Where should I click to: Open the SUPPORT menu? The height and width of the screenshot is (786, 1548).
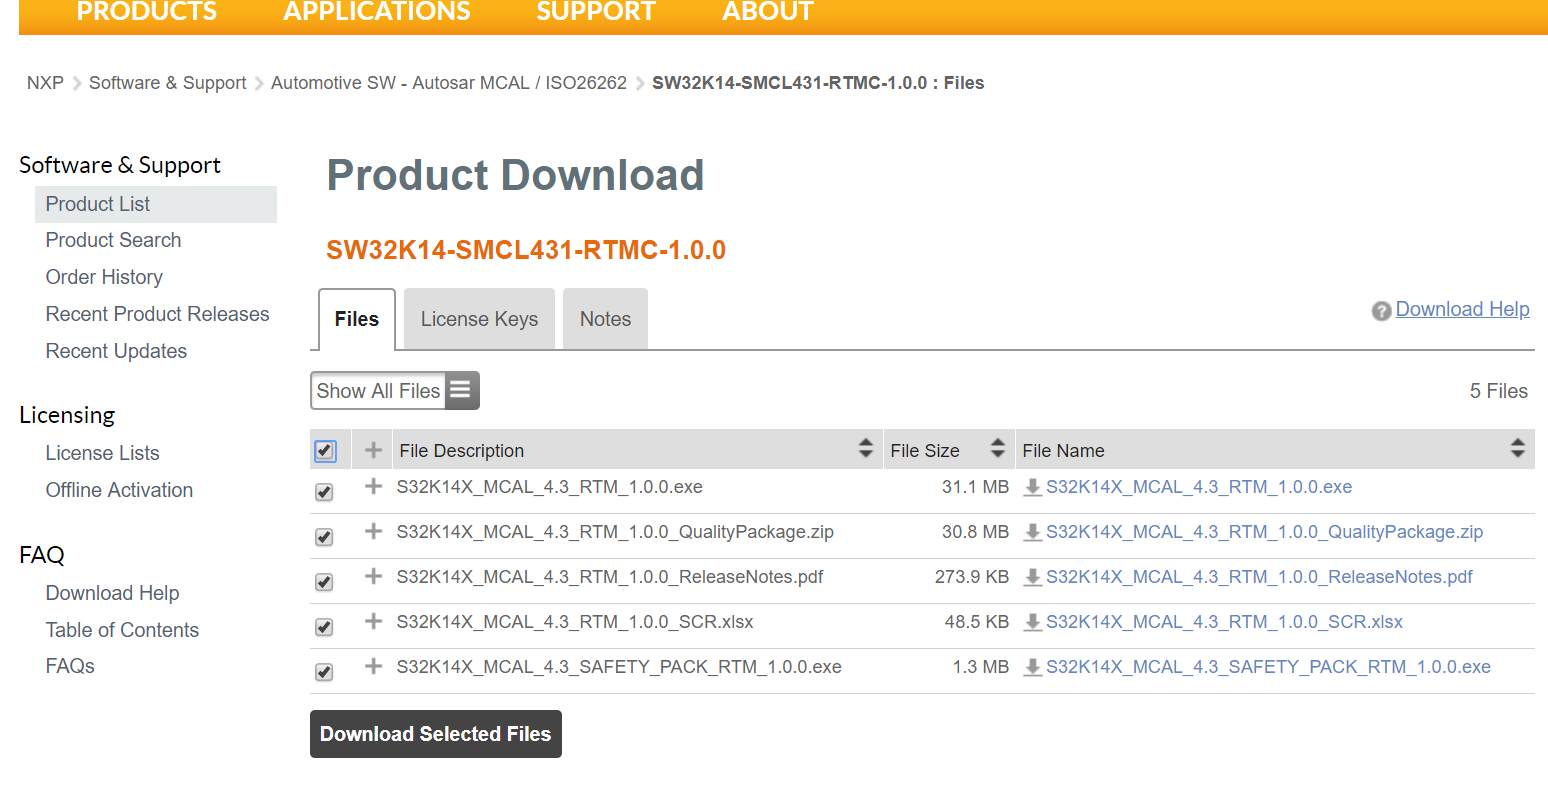pyautogui.click(x=596, y=12)
